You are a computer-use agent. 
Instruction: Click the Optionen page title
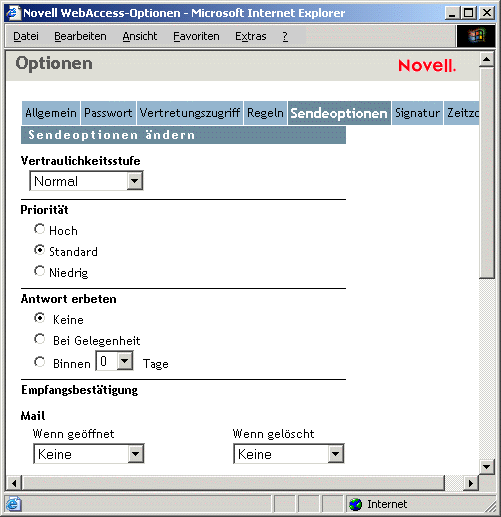[54, 63]
